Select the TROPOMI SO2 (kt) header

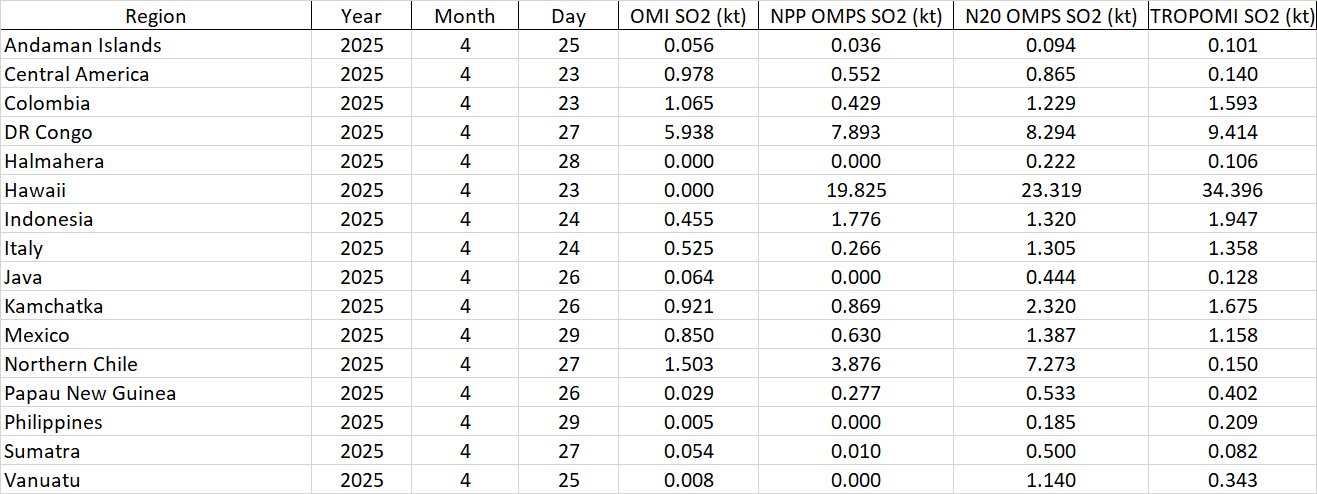pos(1232,16)
